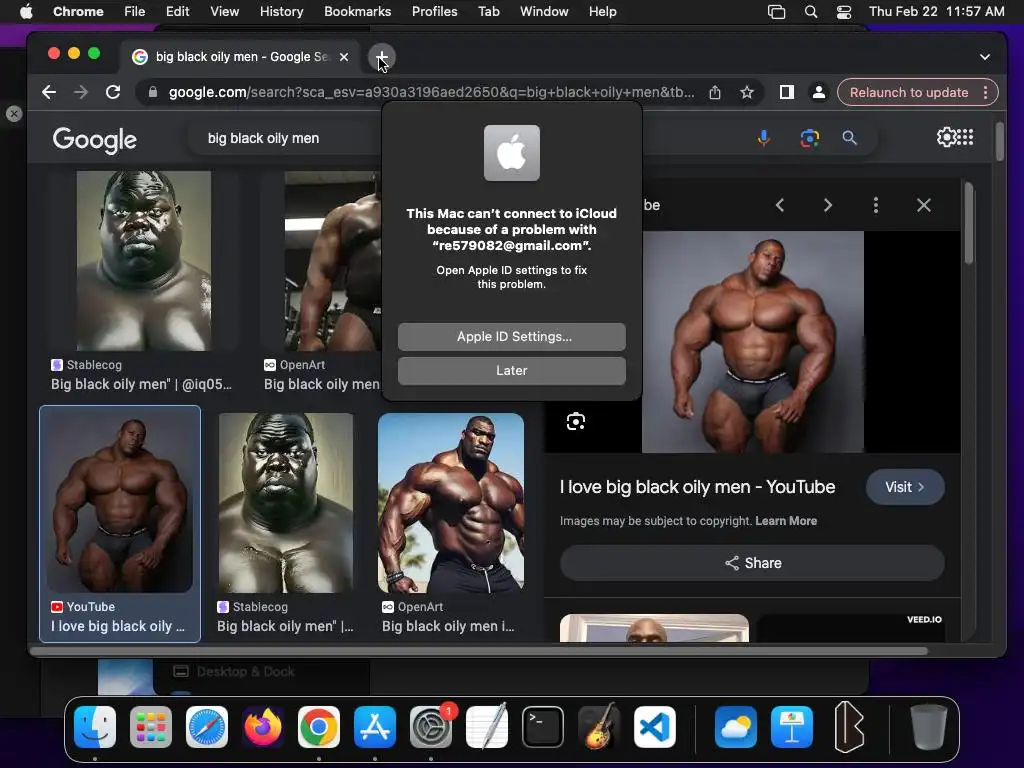This screenshot has width=1024, height=768.
Task: Search by image with Google Lens icon
Action: [x=810, y=138]
